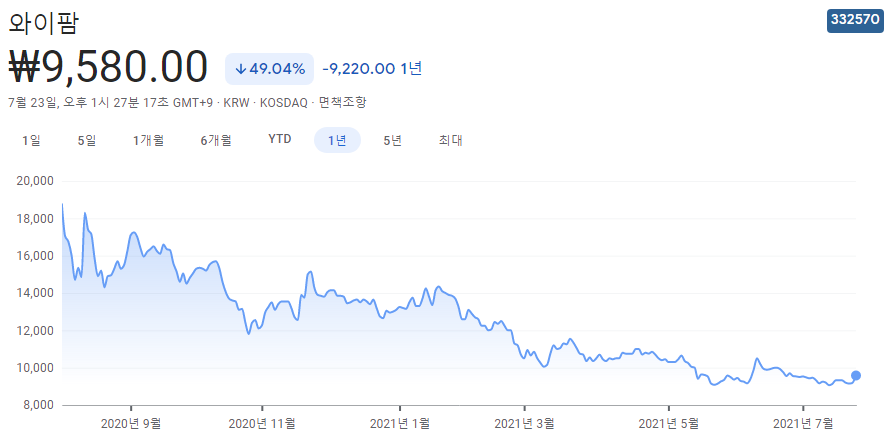Switch to the 1개월 range tab
Screen dimensions: 893x444
(x=149, y=140)
